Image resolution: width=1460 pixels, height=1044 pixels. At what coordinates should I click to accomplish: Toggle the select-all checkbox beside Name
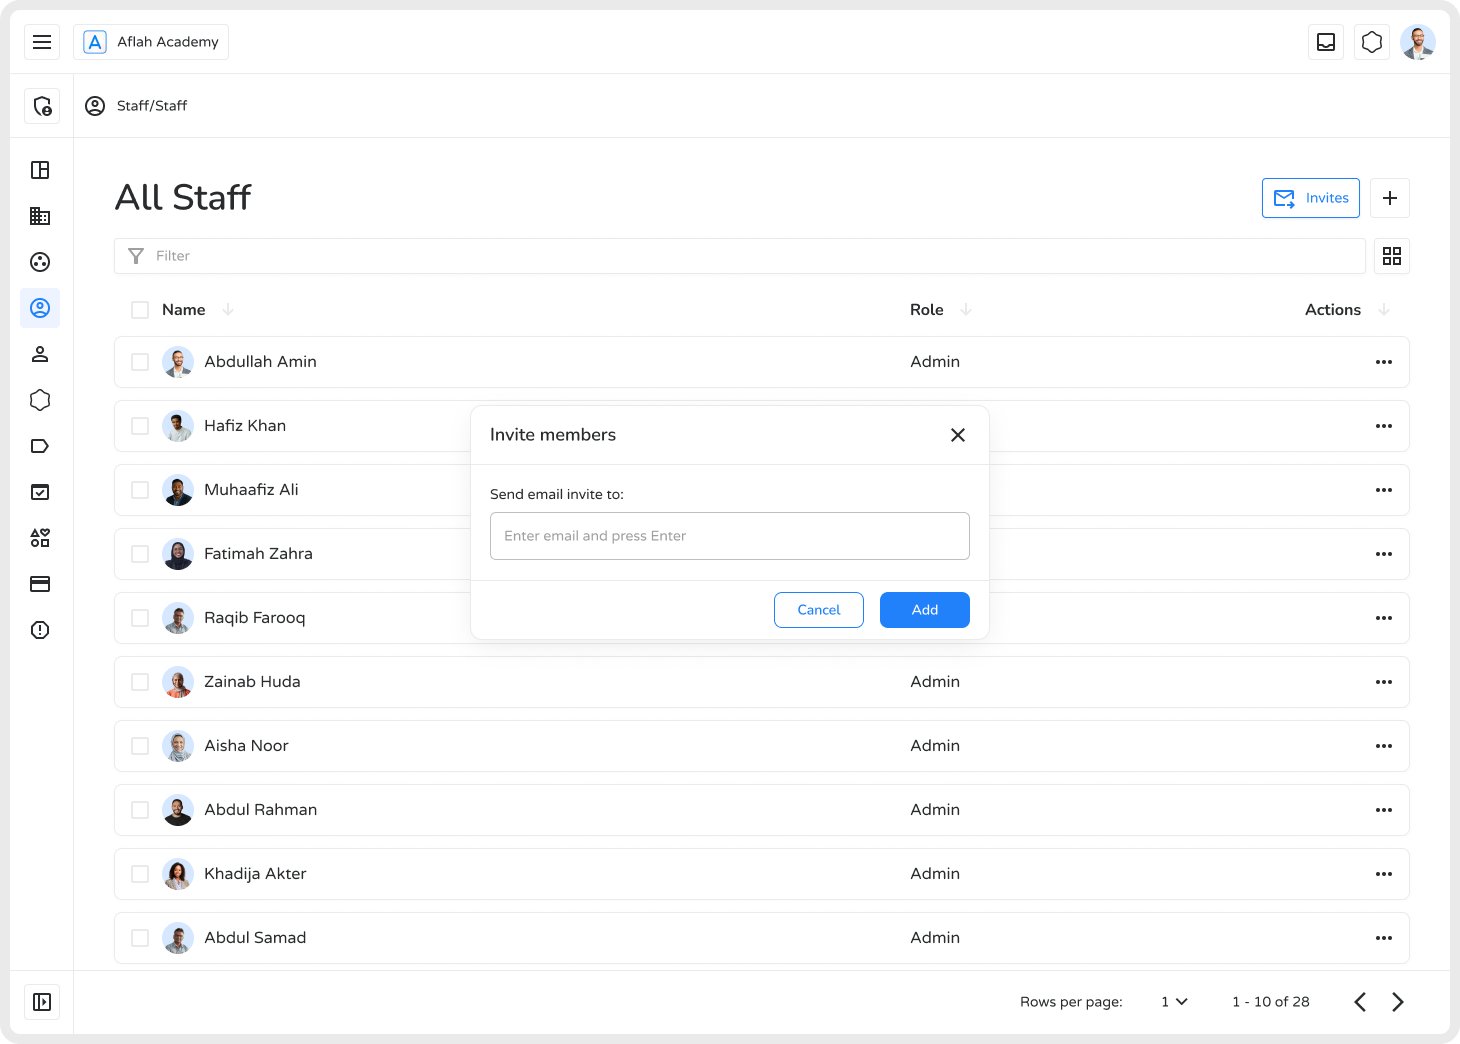140,310
